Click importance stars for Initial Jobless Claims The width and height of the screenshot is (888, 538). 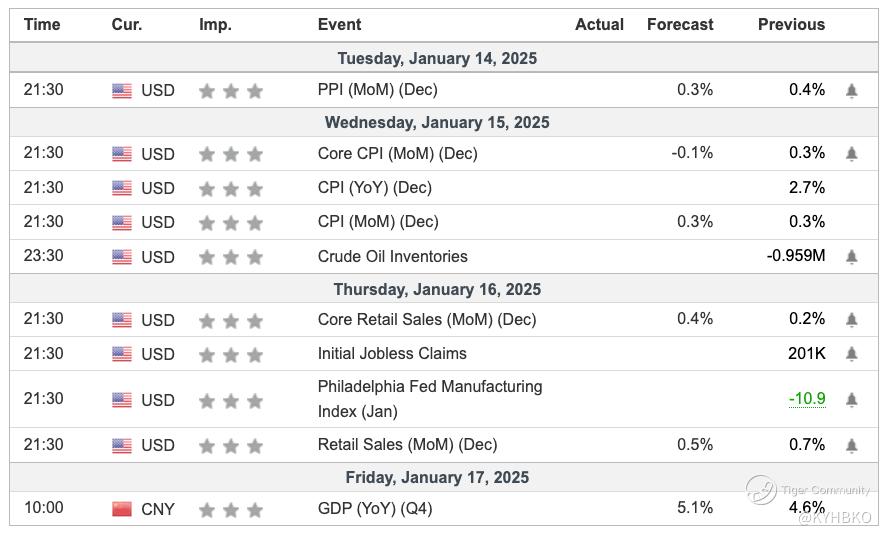tap(231, 354)
